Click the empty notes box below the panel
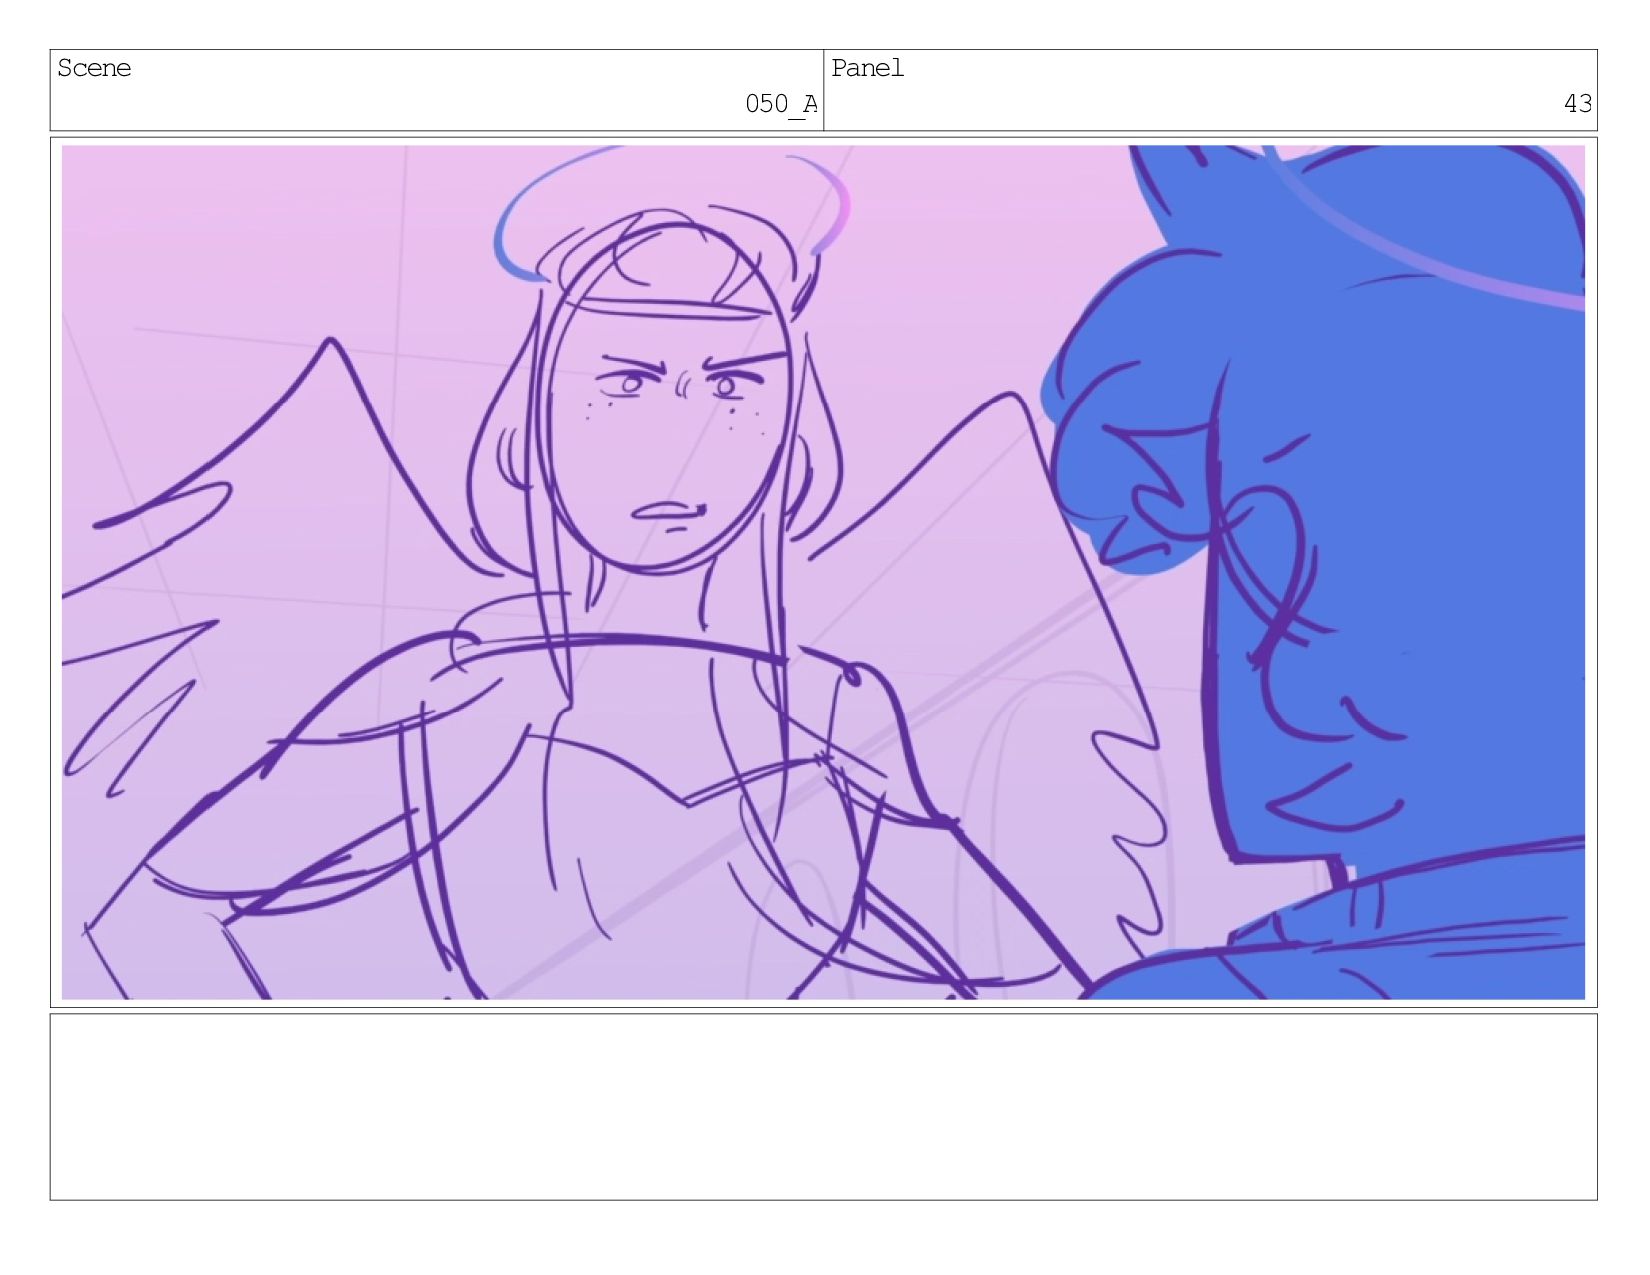 823,1107
